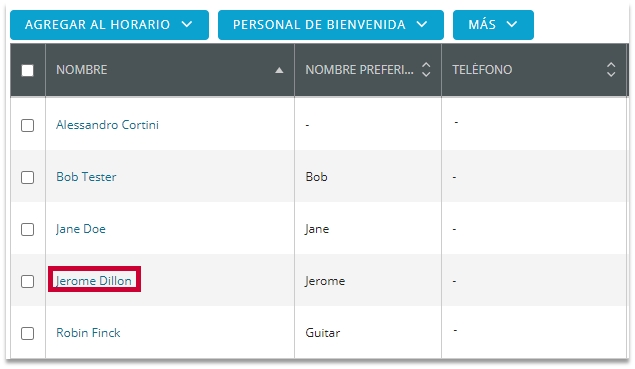Click sort arrows on Teléfono column
This screenshot has height=369, width=635.
611,70
